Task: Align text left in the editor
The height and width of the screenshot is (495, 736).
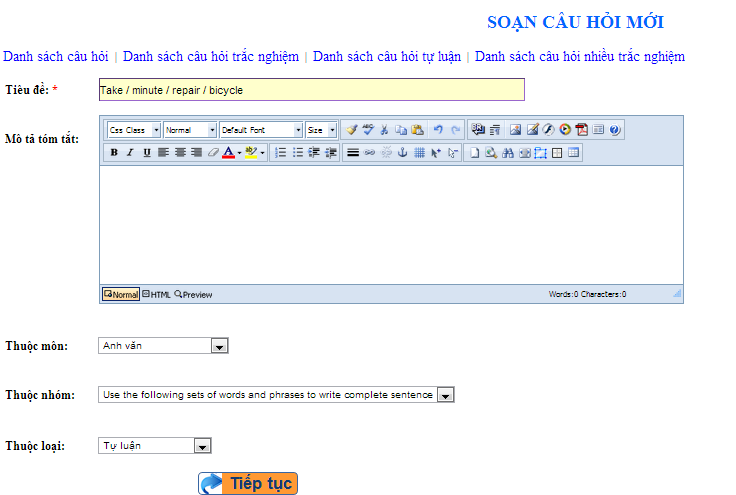Action: click(x=163, y=152)
